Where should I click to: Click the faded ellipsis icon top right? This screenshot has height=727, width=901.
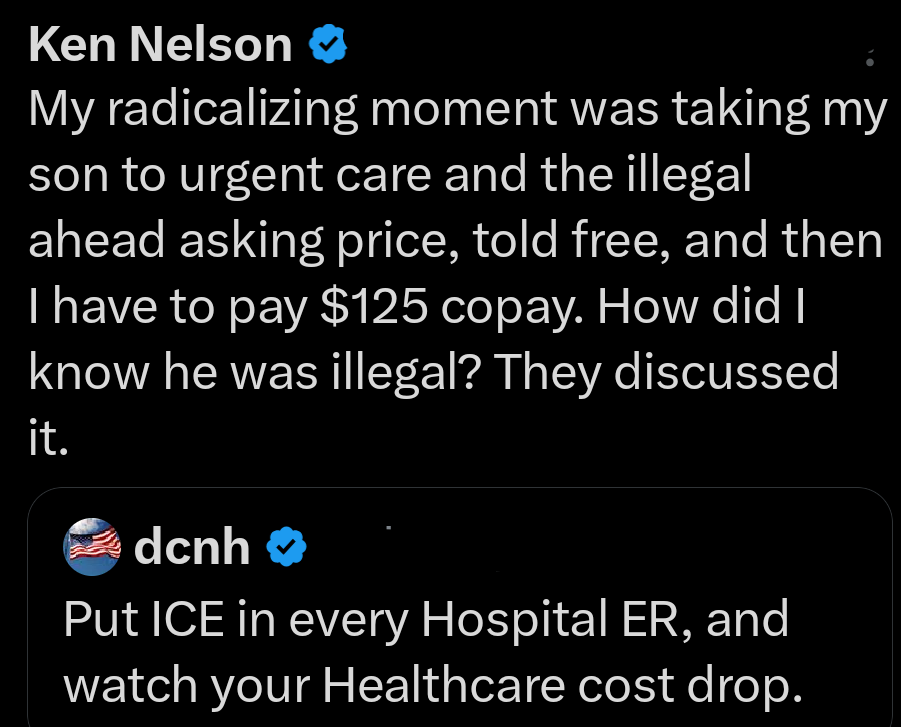coord(869,58)
